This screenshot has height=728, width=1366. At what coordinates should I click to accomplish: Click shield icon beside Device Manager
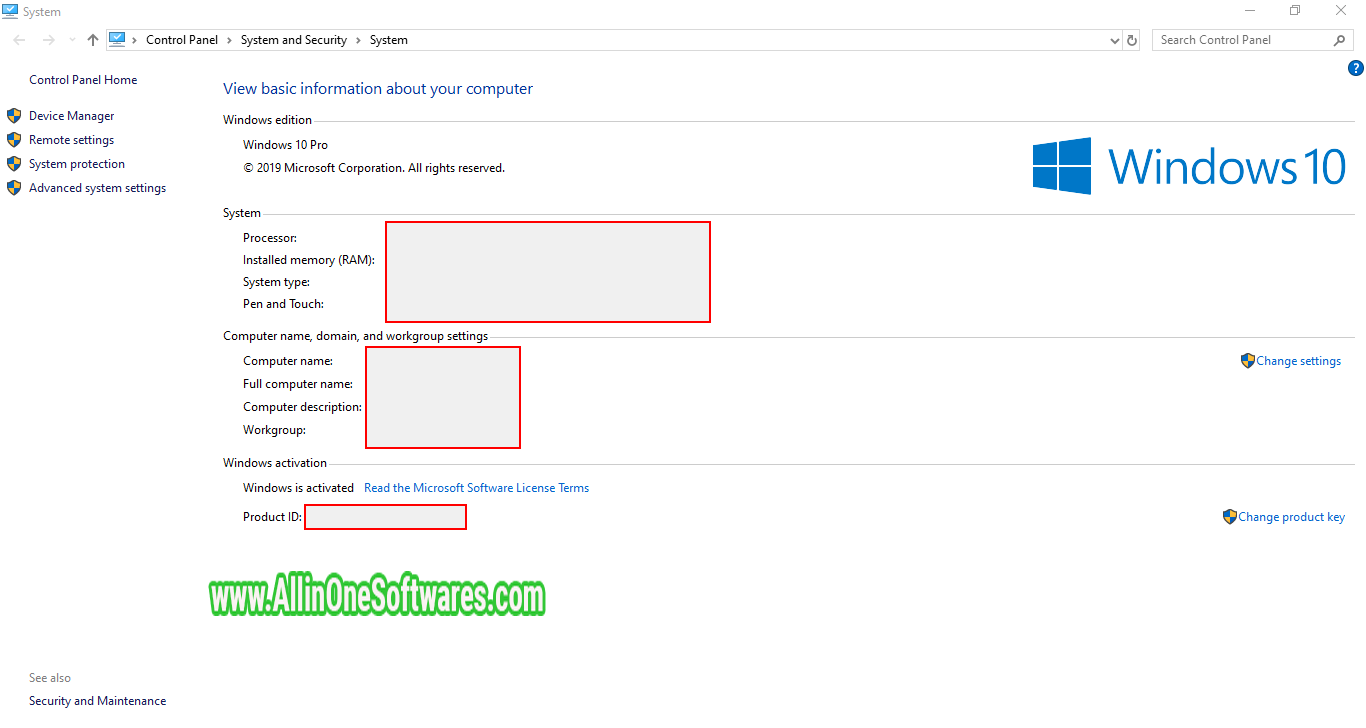click(x=14, y=116)
